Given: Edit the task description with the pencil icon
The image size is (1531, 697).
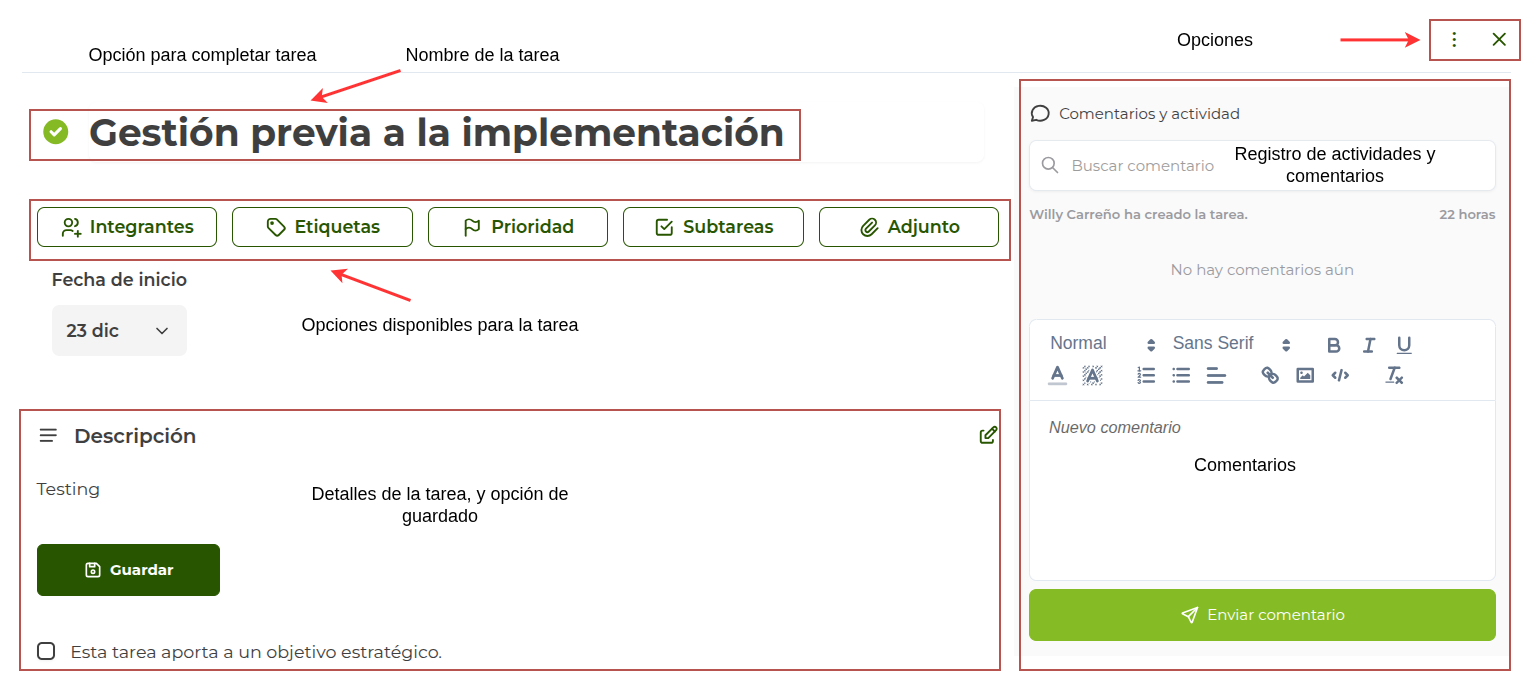Looking at the screenshot, I should (988, 435).
